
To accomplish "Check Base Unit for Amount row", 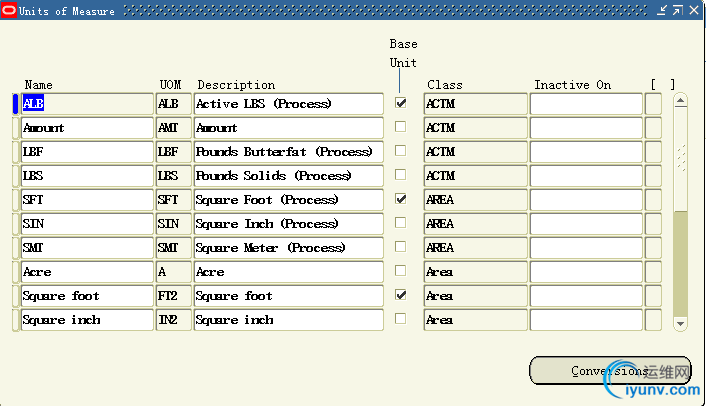I will click(400, 127).
